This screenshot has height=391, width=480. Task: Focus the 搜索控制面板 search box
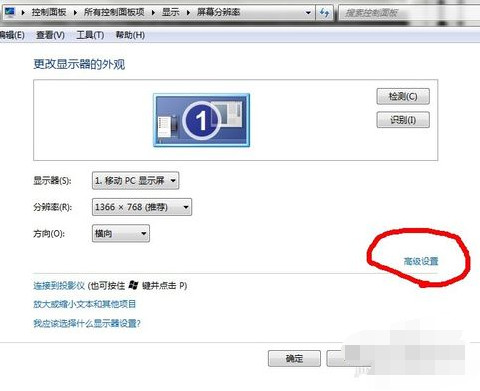(x=410, y=13)
